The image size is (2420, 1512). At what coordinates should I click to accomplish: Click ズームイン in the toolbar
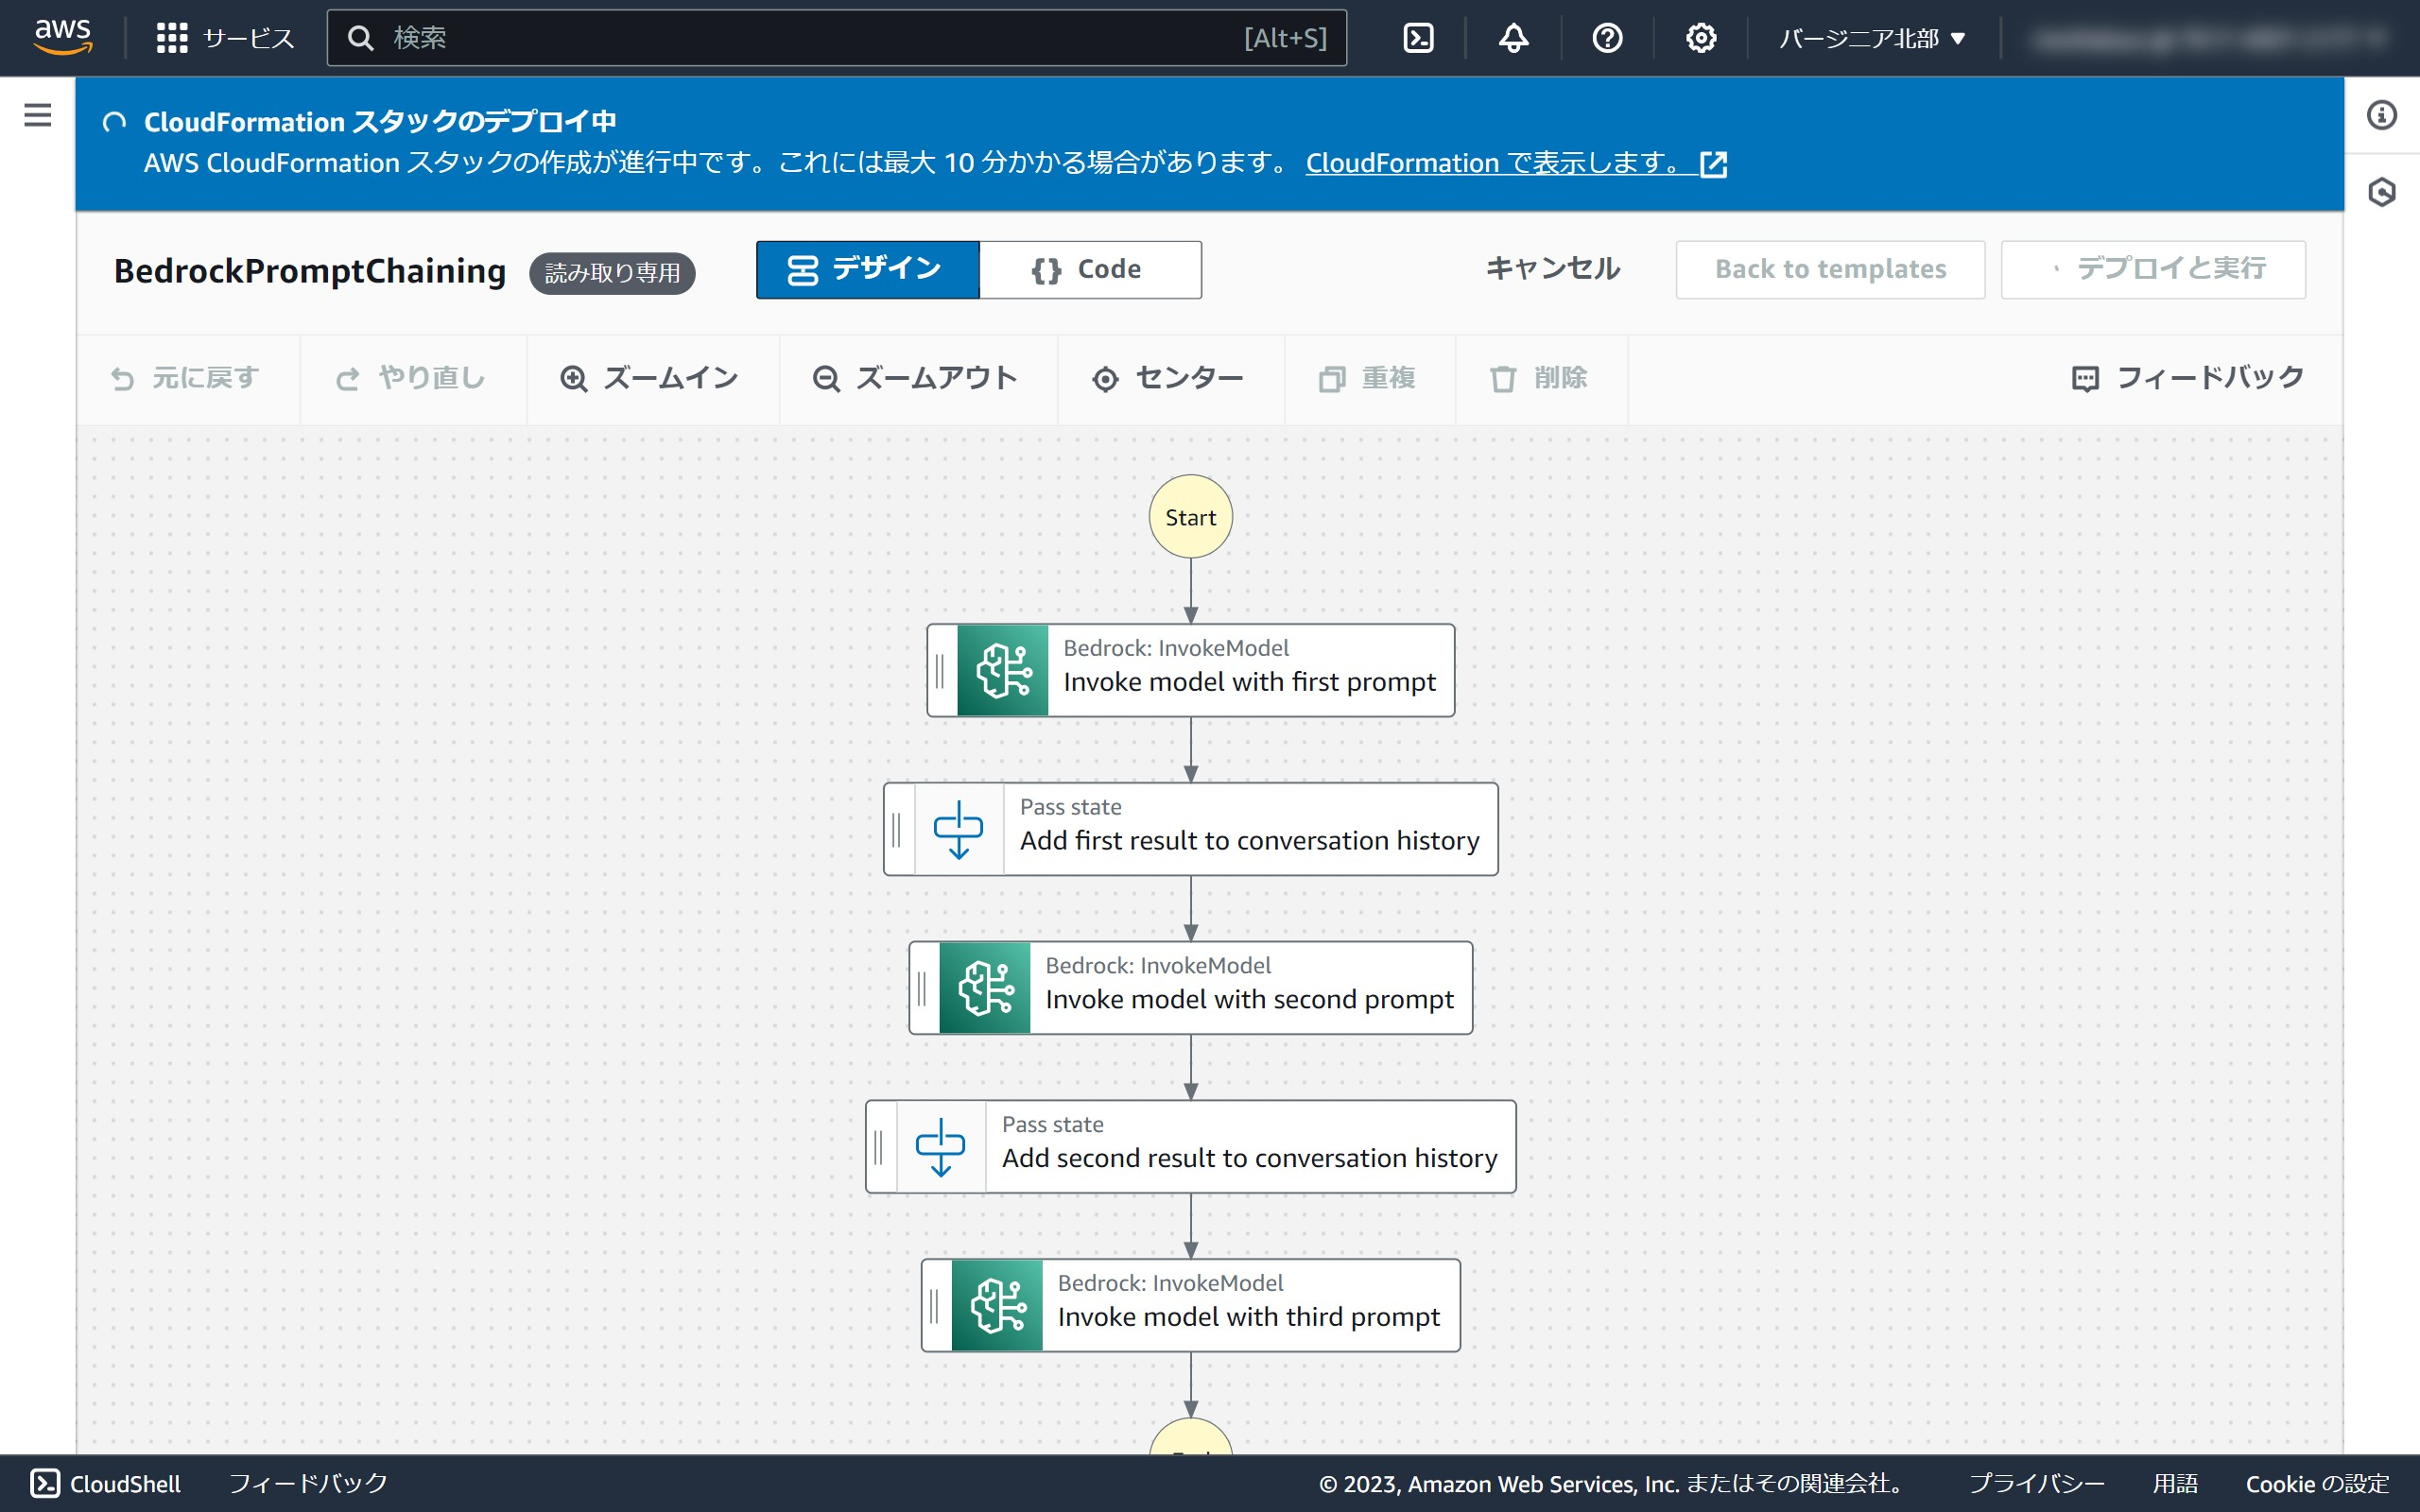[x=651, y=378]
